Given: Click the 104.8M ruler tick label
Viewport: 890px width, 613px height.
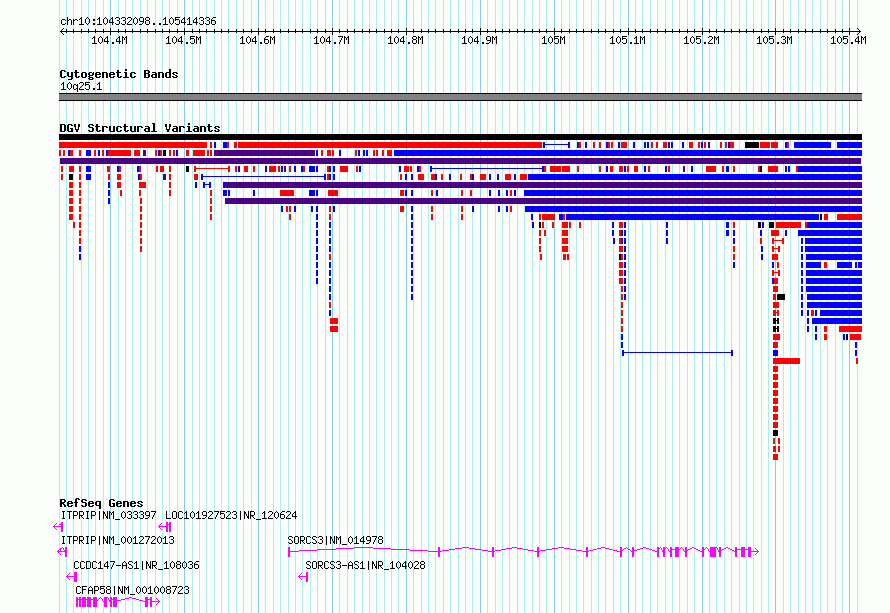Looking at the screenshot, I should click(x=405, y=40).
